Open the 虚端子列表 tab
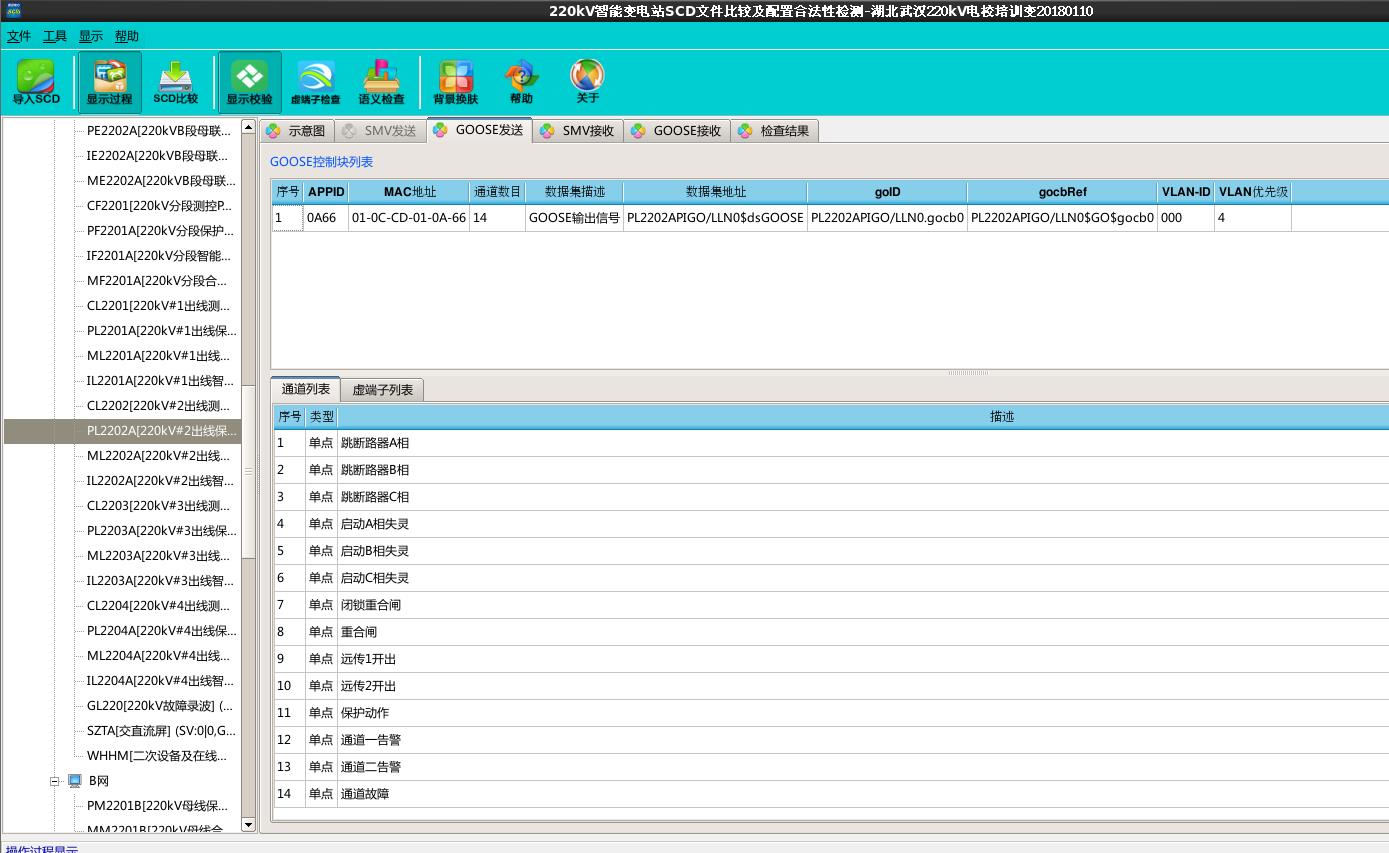Screen dimensions: 1389x853 (x=382, y=390)
